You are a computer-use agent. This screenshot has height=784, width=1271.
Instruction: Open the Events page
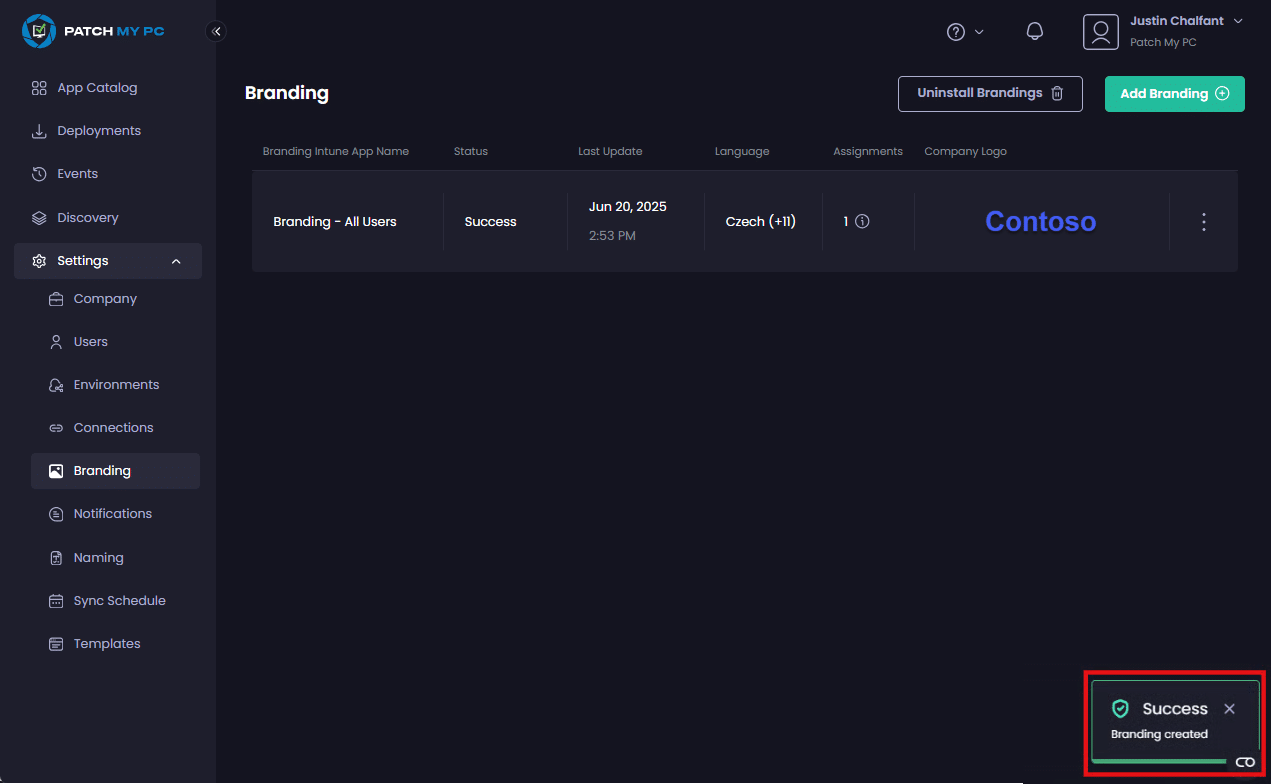coord(77,174)
